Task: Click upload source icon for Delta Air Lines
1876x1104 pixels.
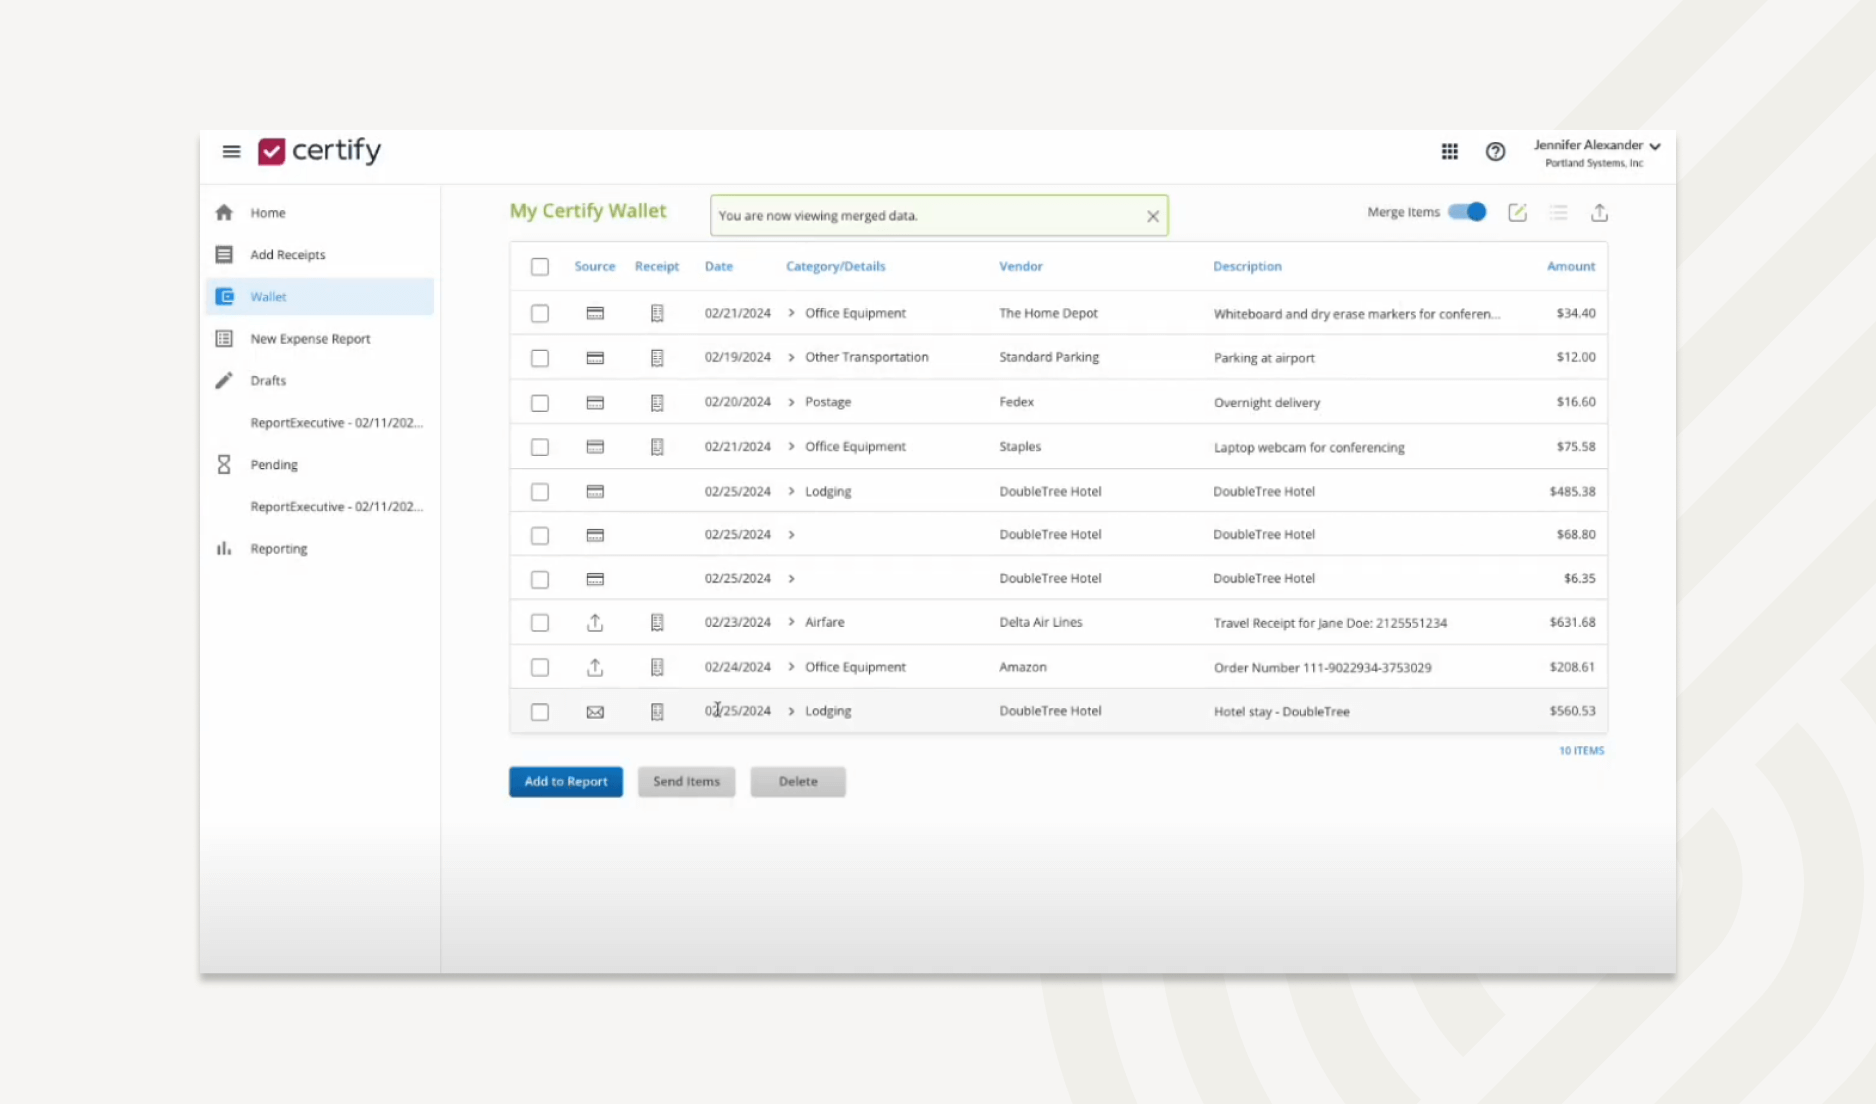Action: coord(595,623)
